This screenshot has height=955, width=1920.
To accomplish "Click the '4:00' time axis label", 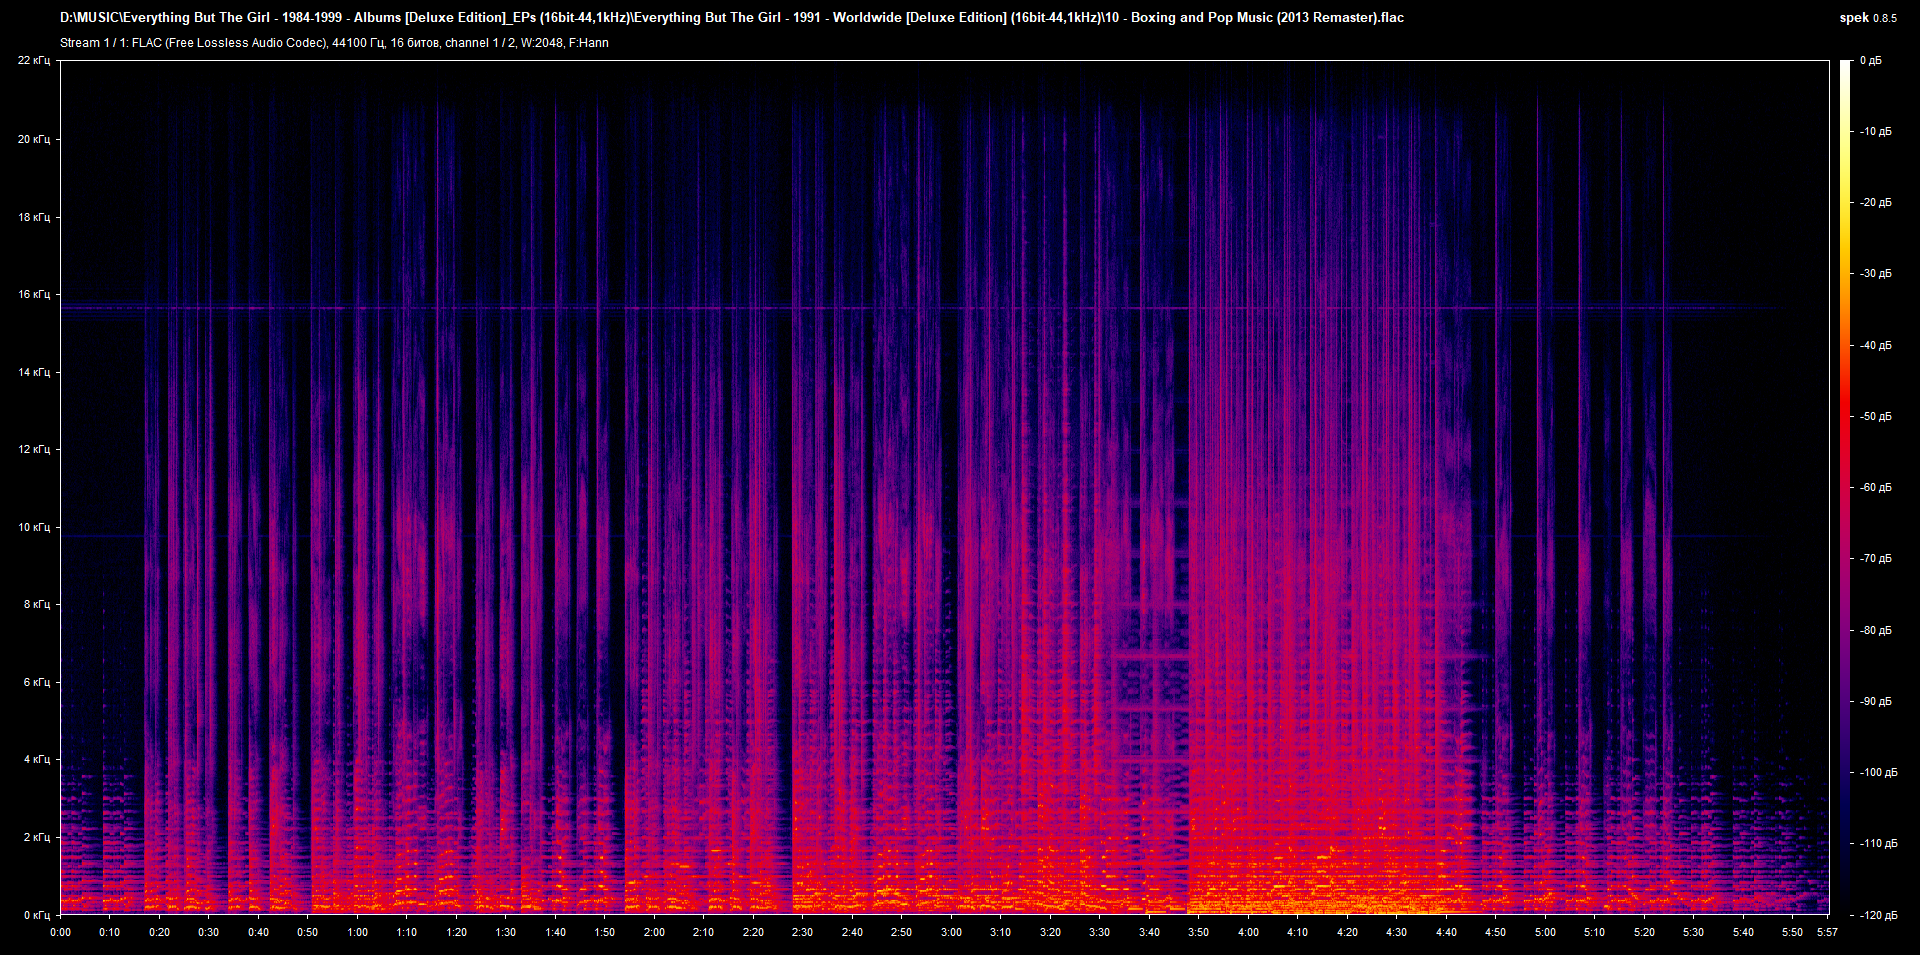I will click(x=1248, y=933).
